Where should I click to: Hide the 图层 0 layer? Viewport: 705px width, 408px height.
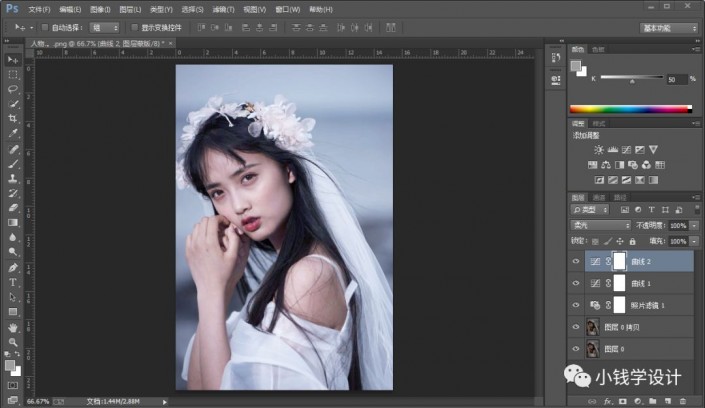coord(576,349)
